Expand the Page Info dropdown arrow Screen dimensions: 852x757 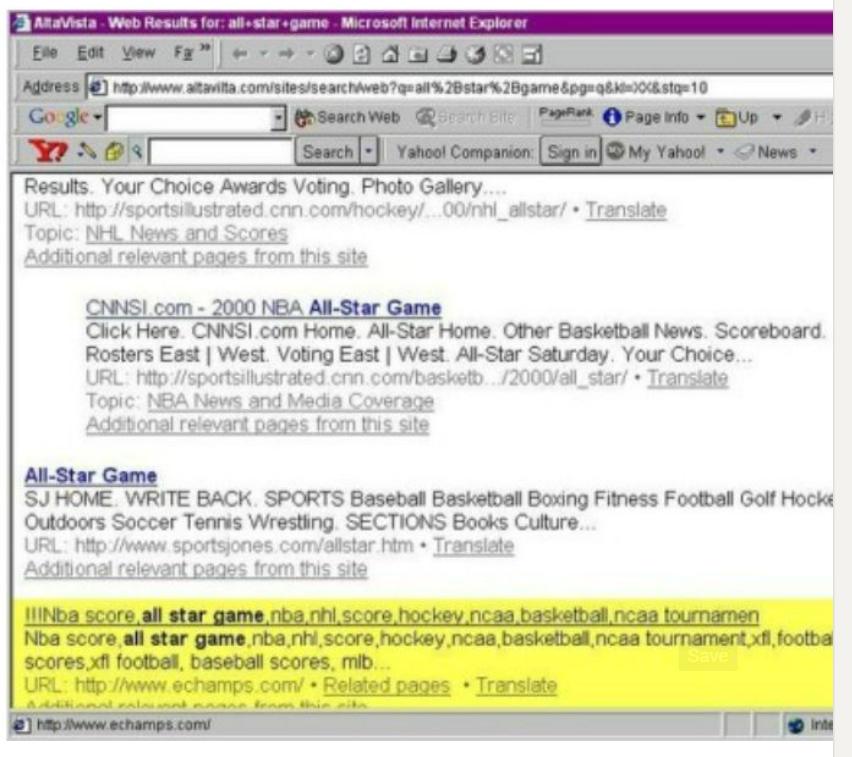[700, 117]
